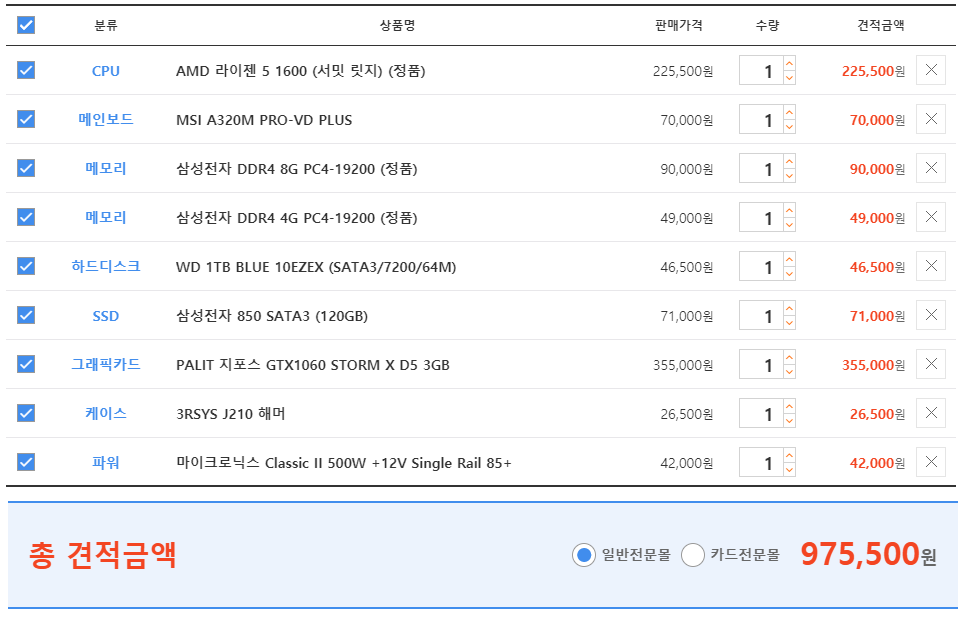Screen dimensions: 968x620
Task: Select the 카드전문몰 radio button
Action: [693, 555]
